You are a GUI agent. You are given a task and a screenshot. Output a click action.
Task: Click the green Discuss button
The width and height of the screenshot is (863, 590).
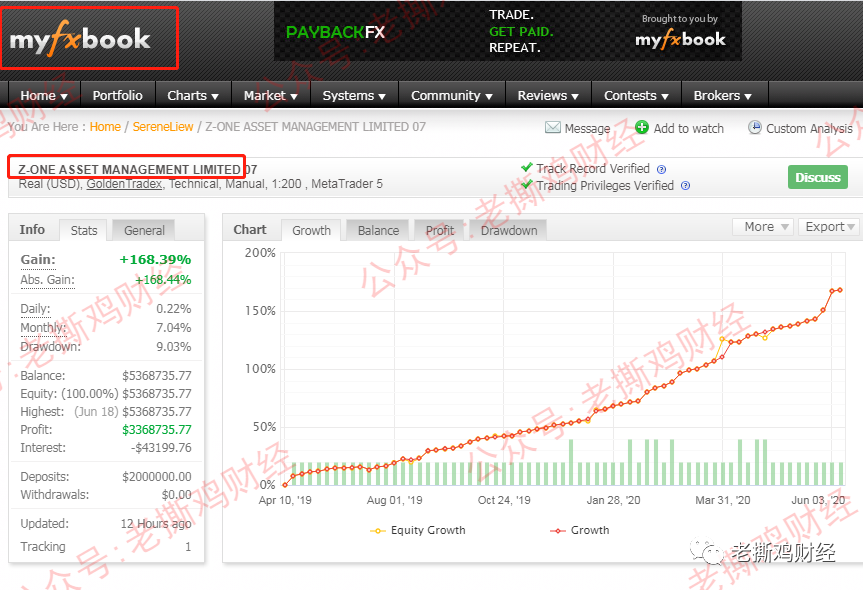pos(818,177)
